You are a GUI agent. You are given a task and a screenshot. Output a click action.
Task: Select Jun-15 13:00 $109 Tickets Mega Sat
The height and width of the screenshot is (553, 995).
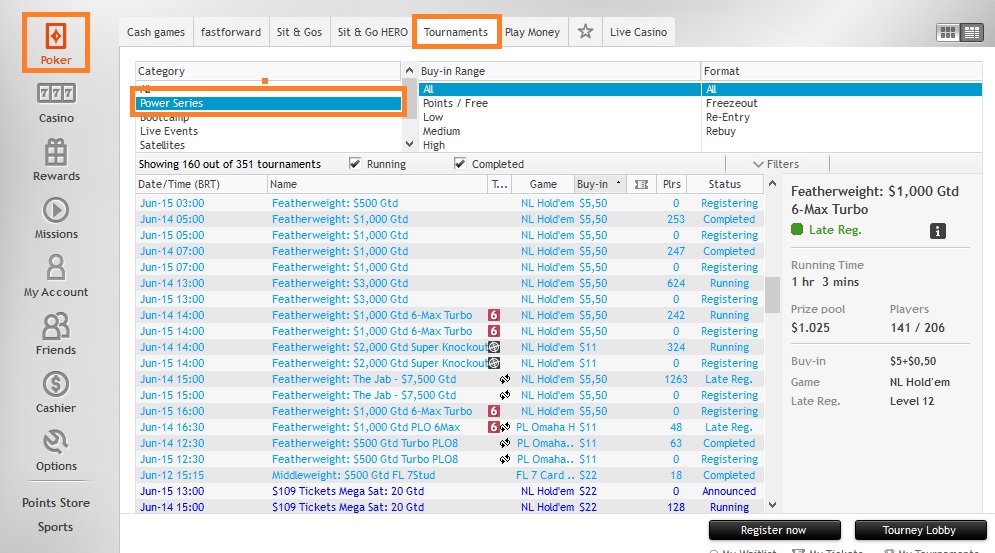pyautogui.click(x=449, y=491)
